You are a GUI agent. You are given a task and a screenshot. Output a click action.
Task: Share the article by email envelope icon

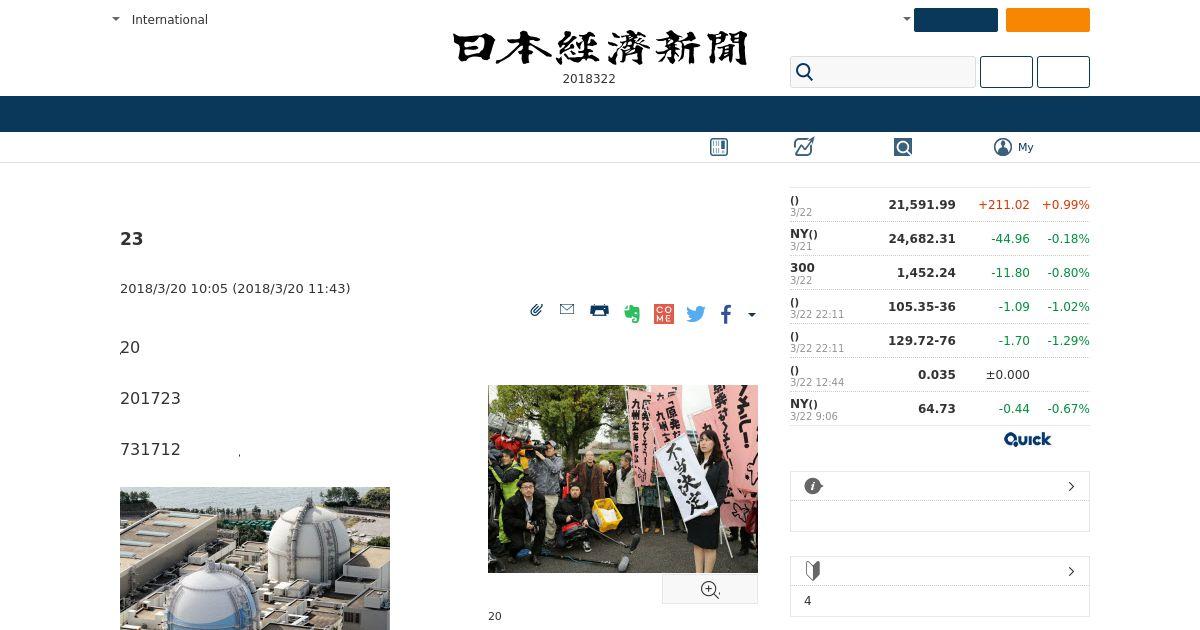point(567,310)
